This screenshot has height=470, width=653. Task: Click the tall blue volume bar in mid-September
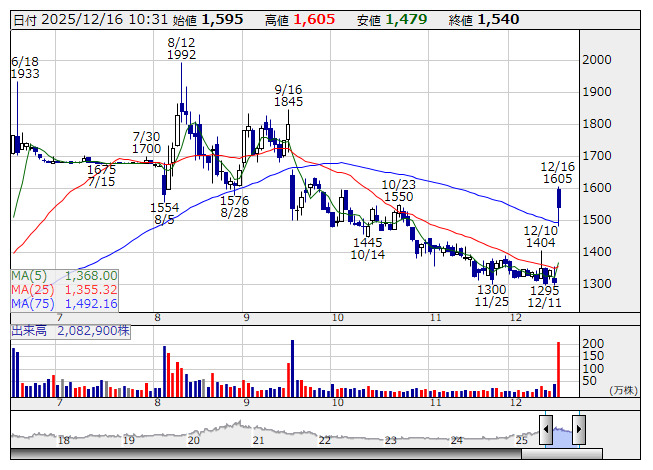292,368
